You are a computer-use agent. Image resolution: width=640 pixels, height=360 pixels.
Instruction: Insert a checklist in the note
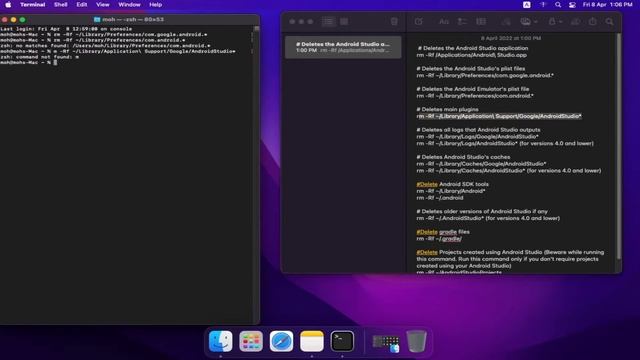coord(462,22)
